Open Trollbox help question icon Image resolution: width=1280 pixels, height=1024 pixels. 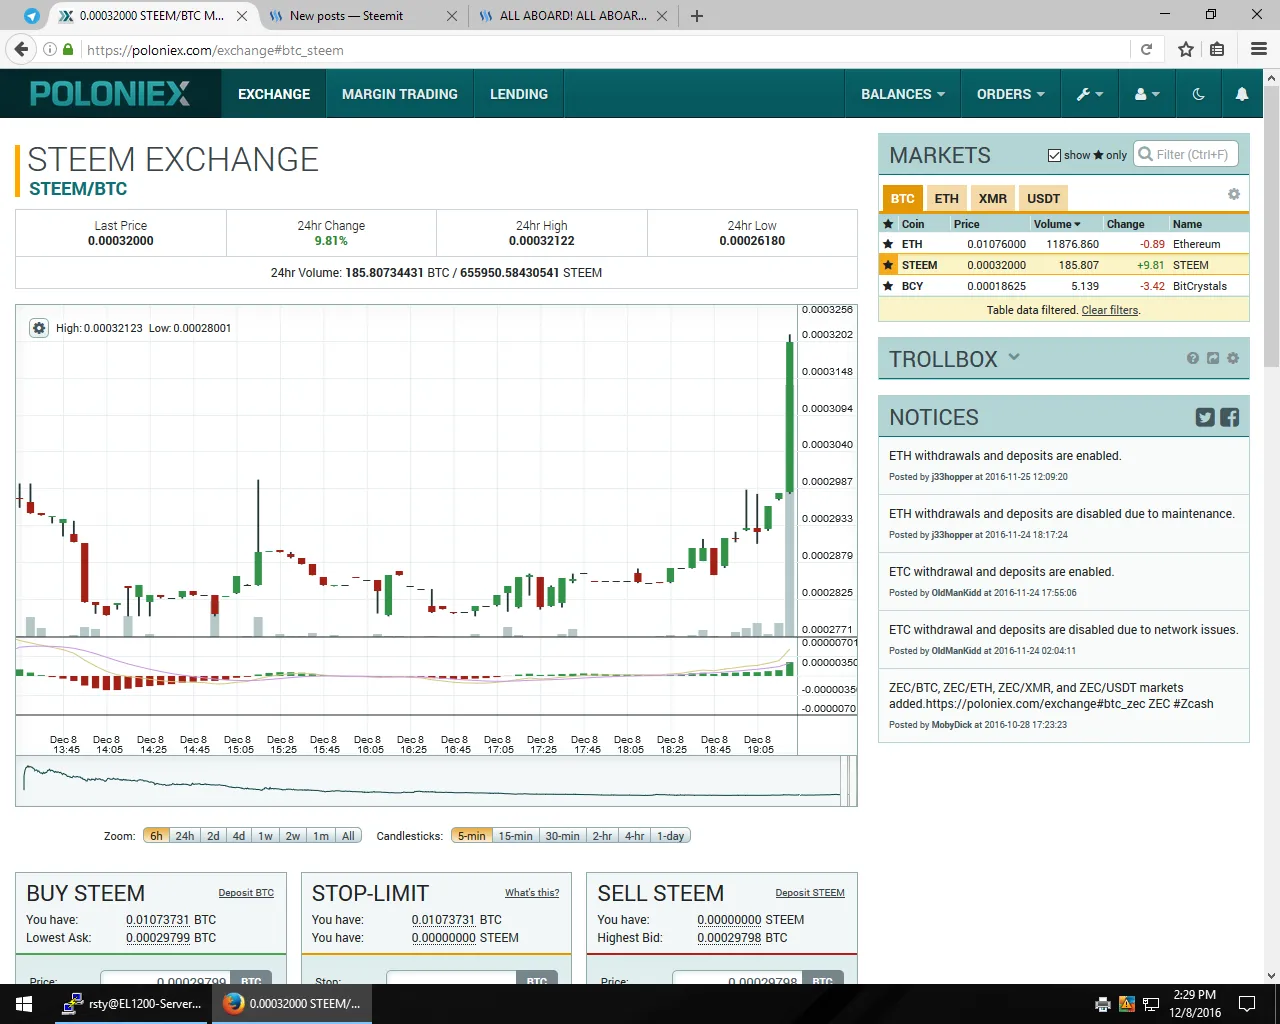pos(1192,358)
